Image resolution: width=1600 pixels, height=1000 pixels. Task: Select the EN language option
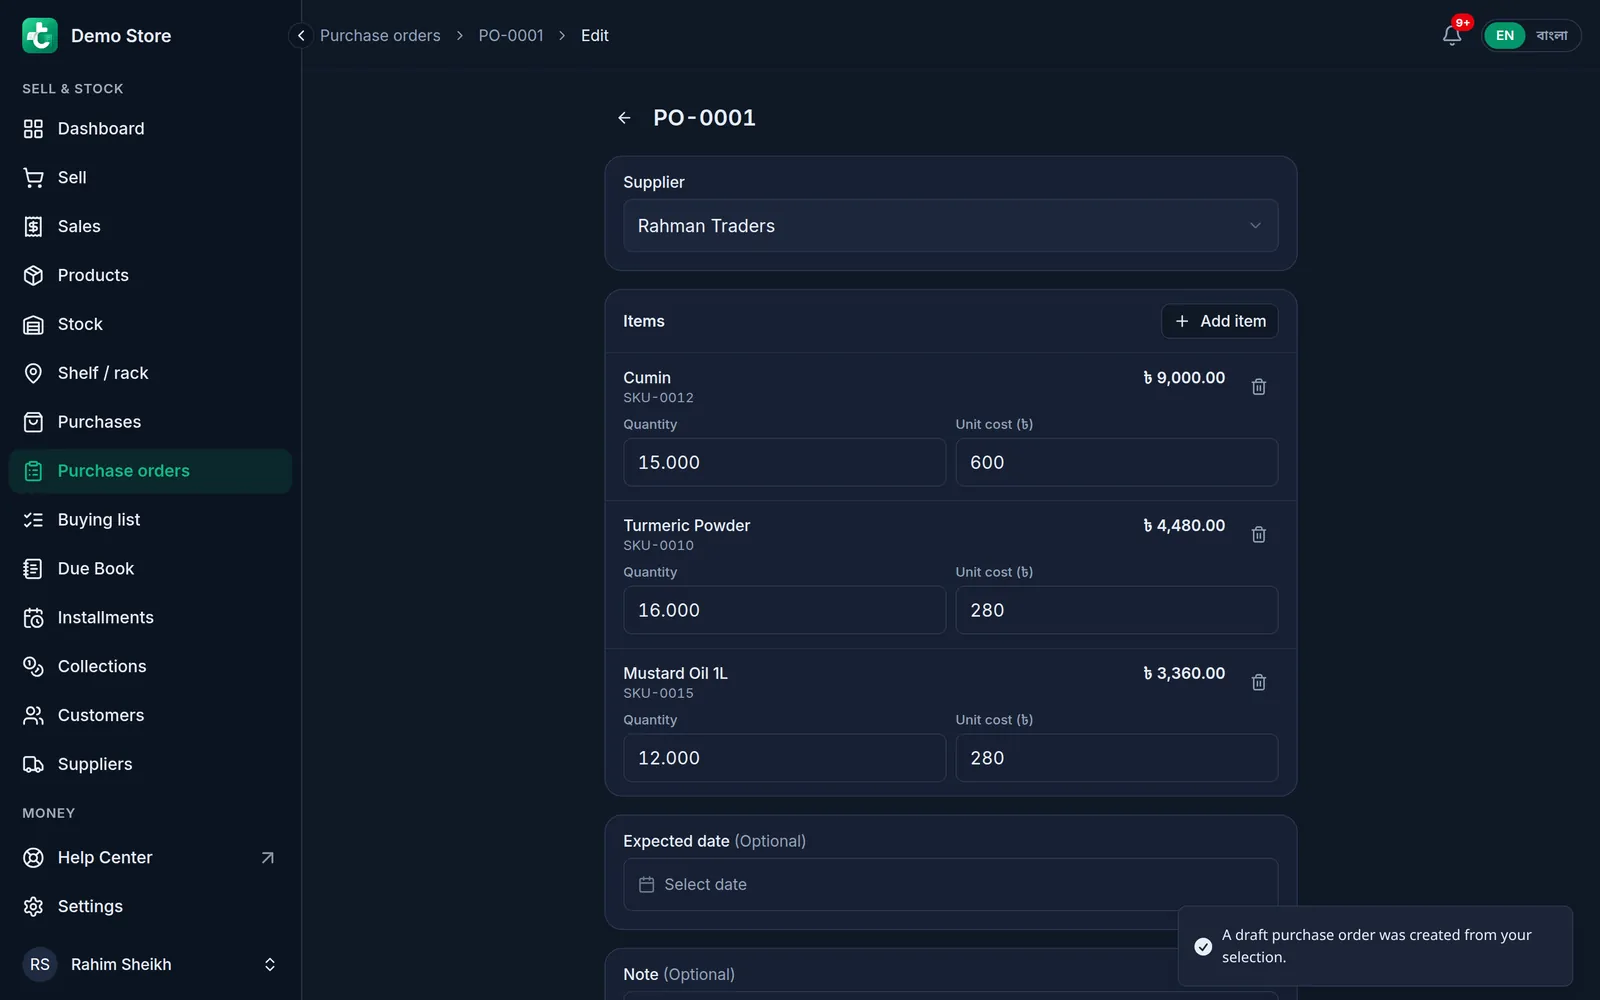(1505, 35)
